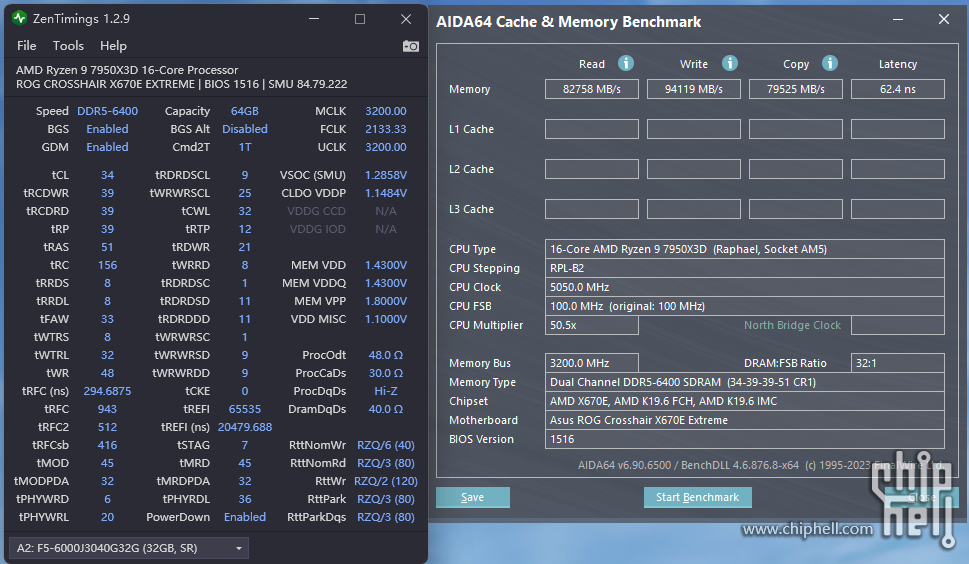
Task: Click the empty L3 Cache Latency field
Action: (x=897, y=209)
